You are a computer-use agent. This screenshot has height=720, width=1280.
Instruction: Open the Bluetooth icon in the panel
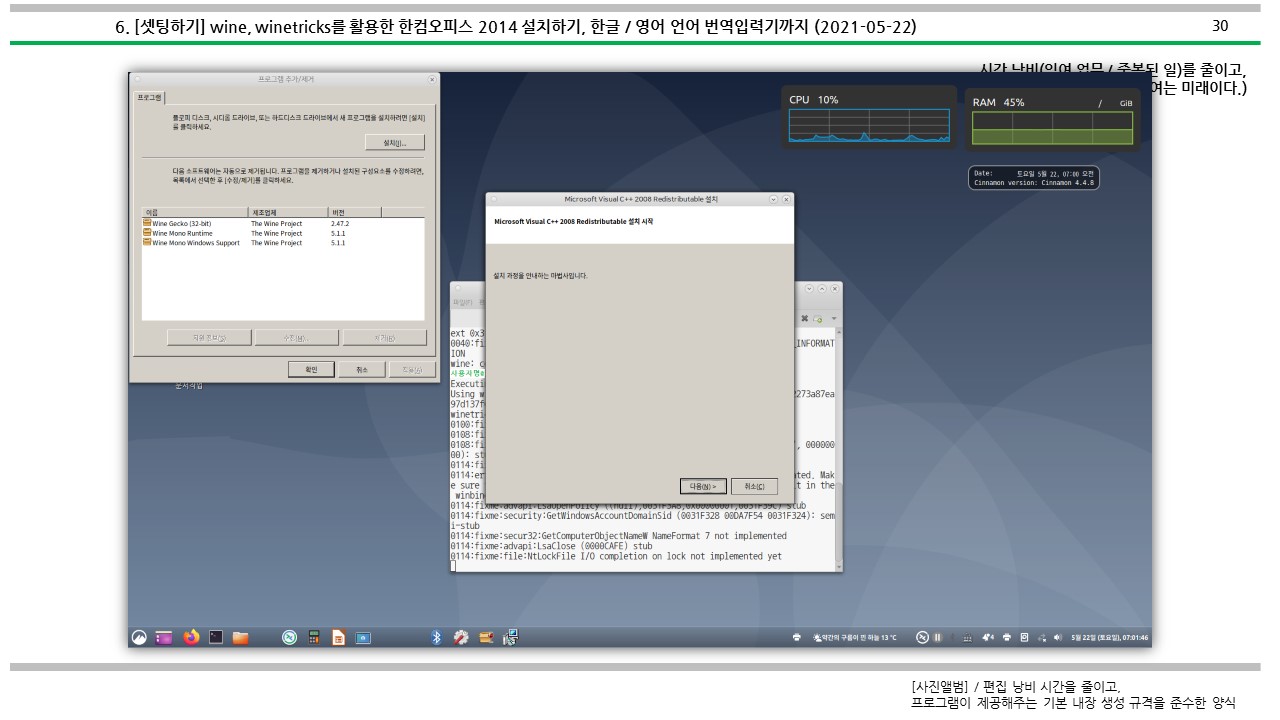coord(436,637)
